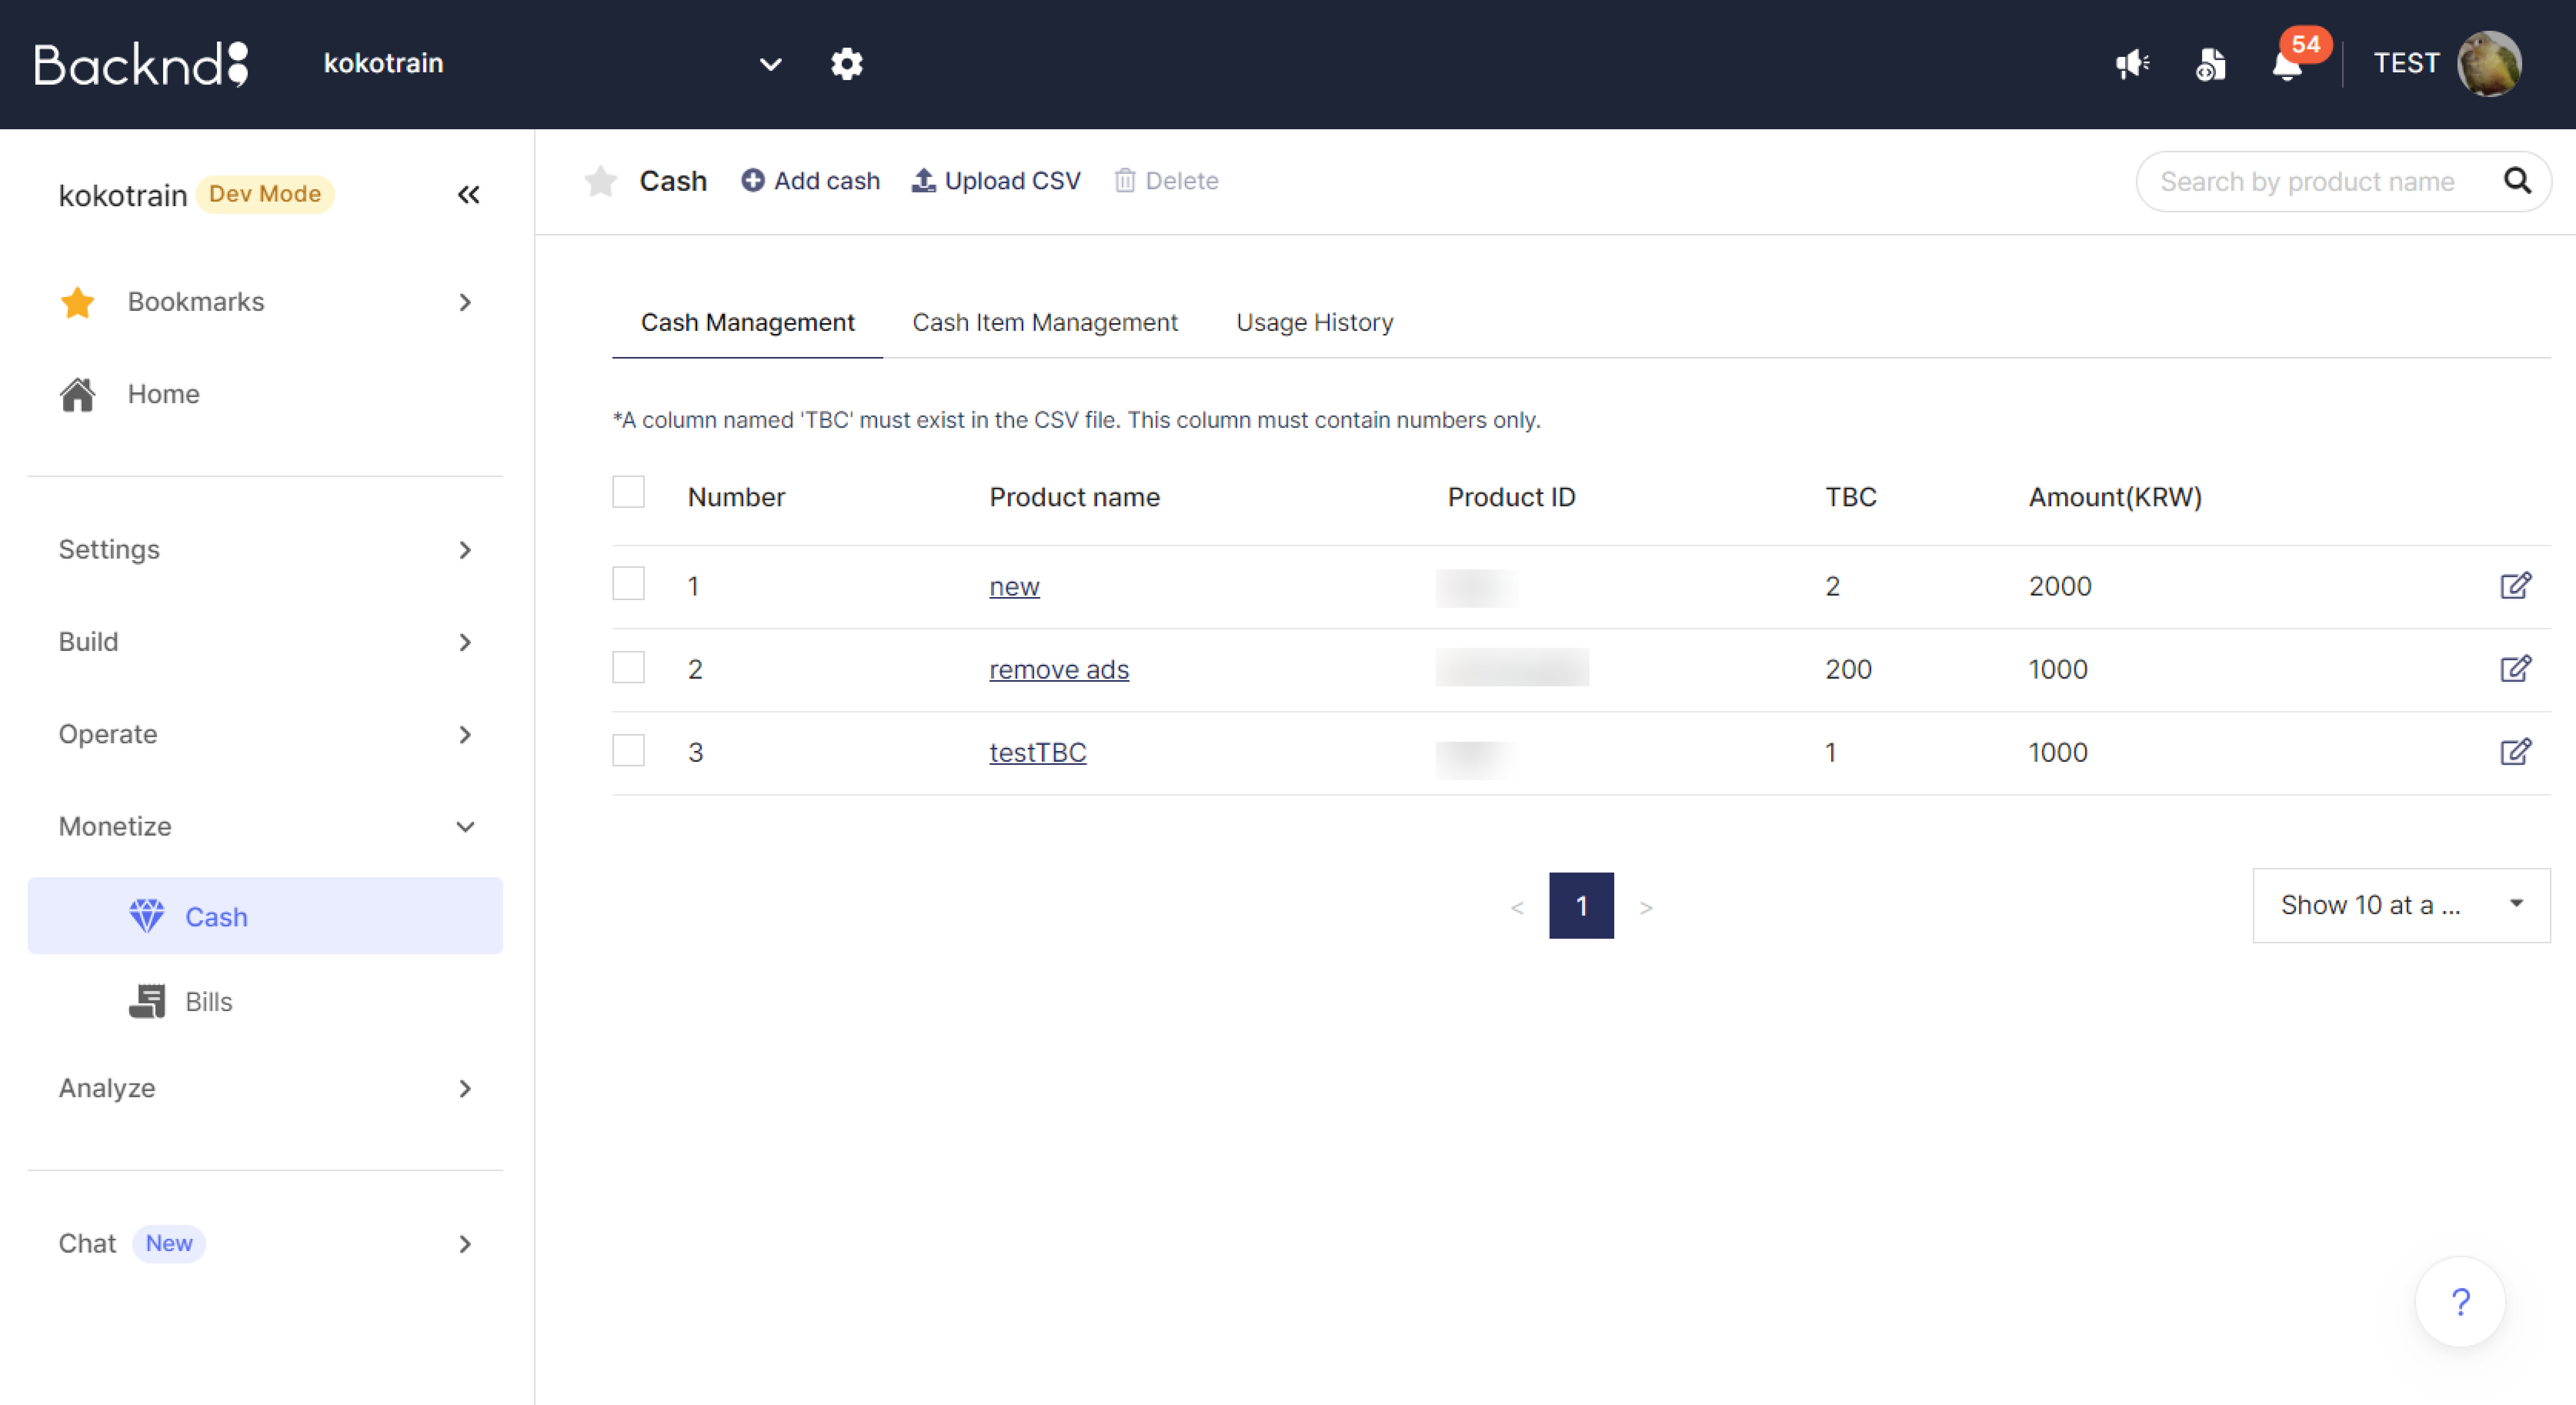This screenshot has width=2576, height=1405.
Task: Switch to Cash Management tab
Action: pos(747,323)
